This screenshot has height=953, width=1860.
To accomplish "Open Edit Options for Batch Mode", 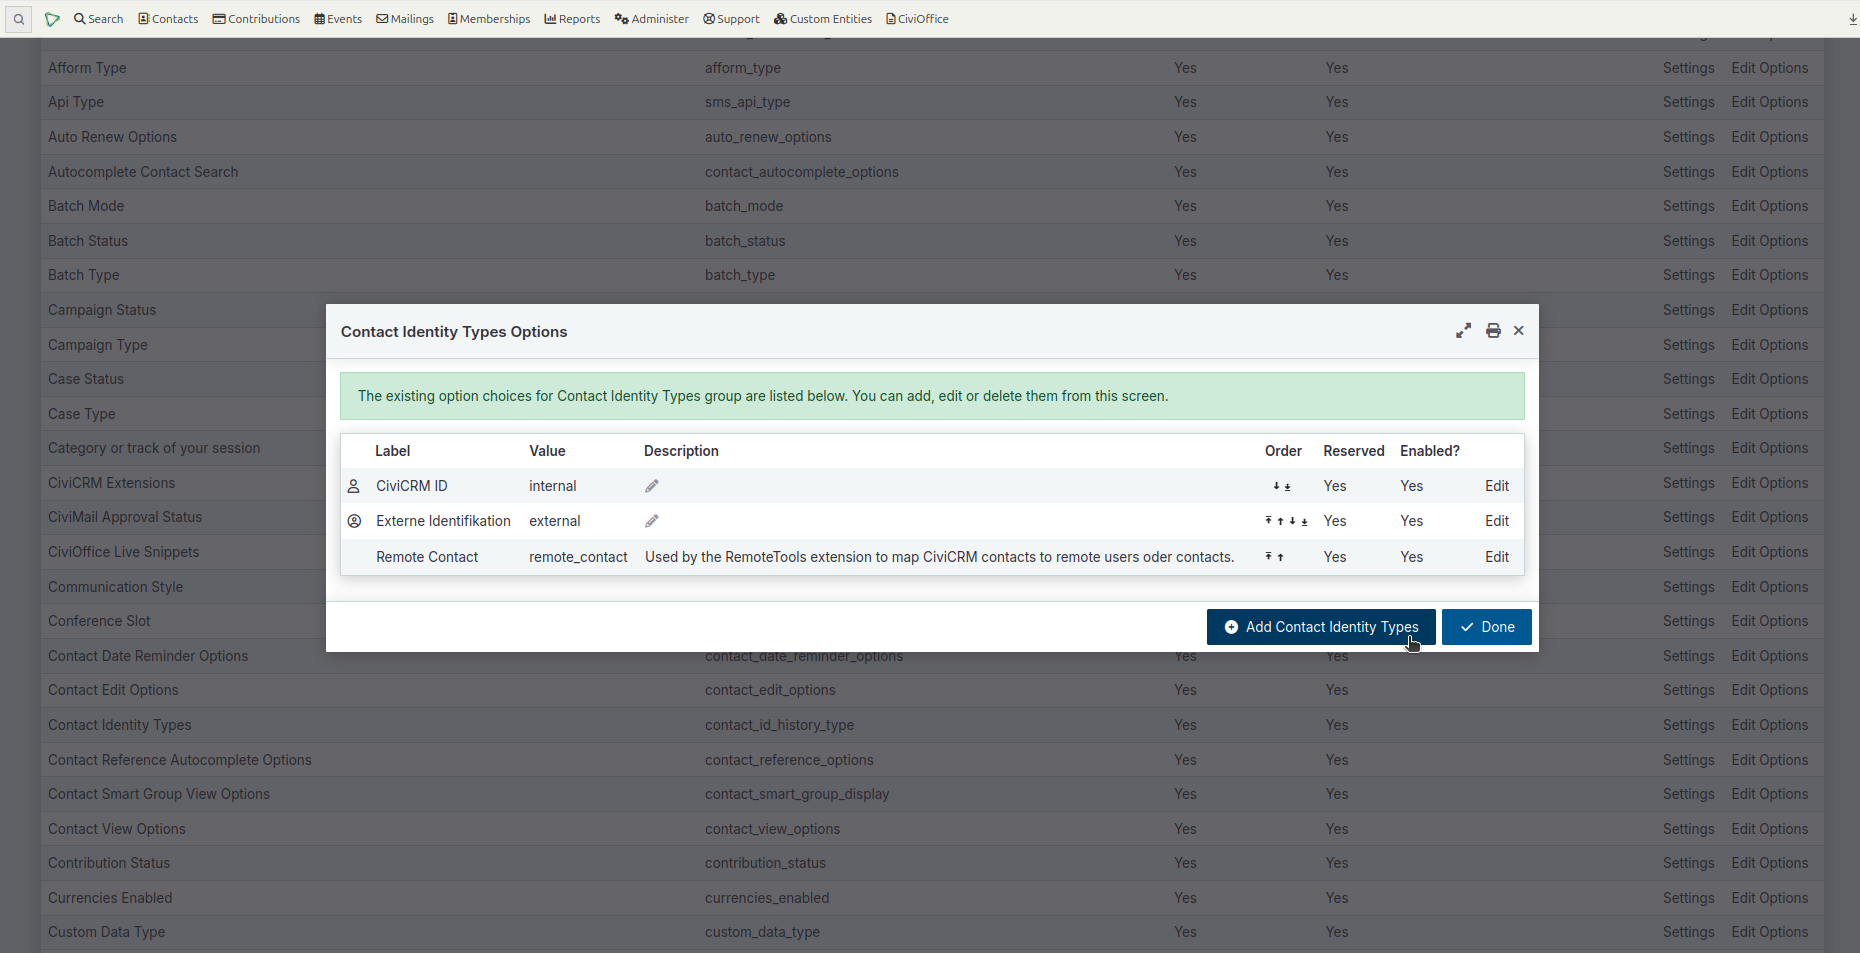I will [x=1769, y=206].
